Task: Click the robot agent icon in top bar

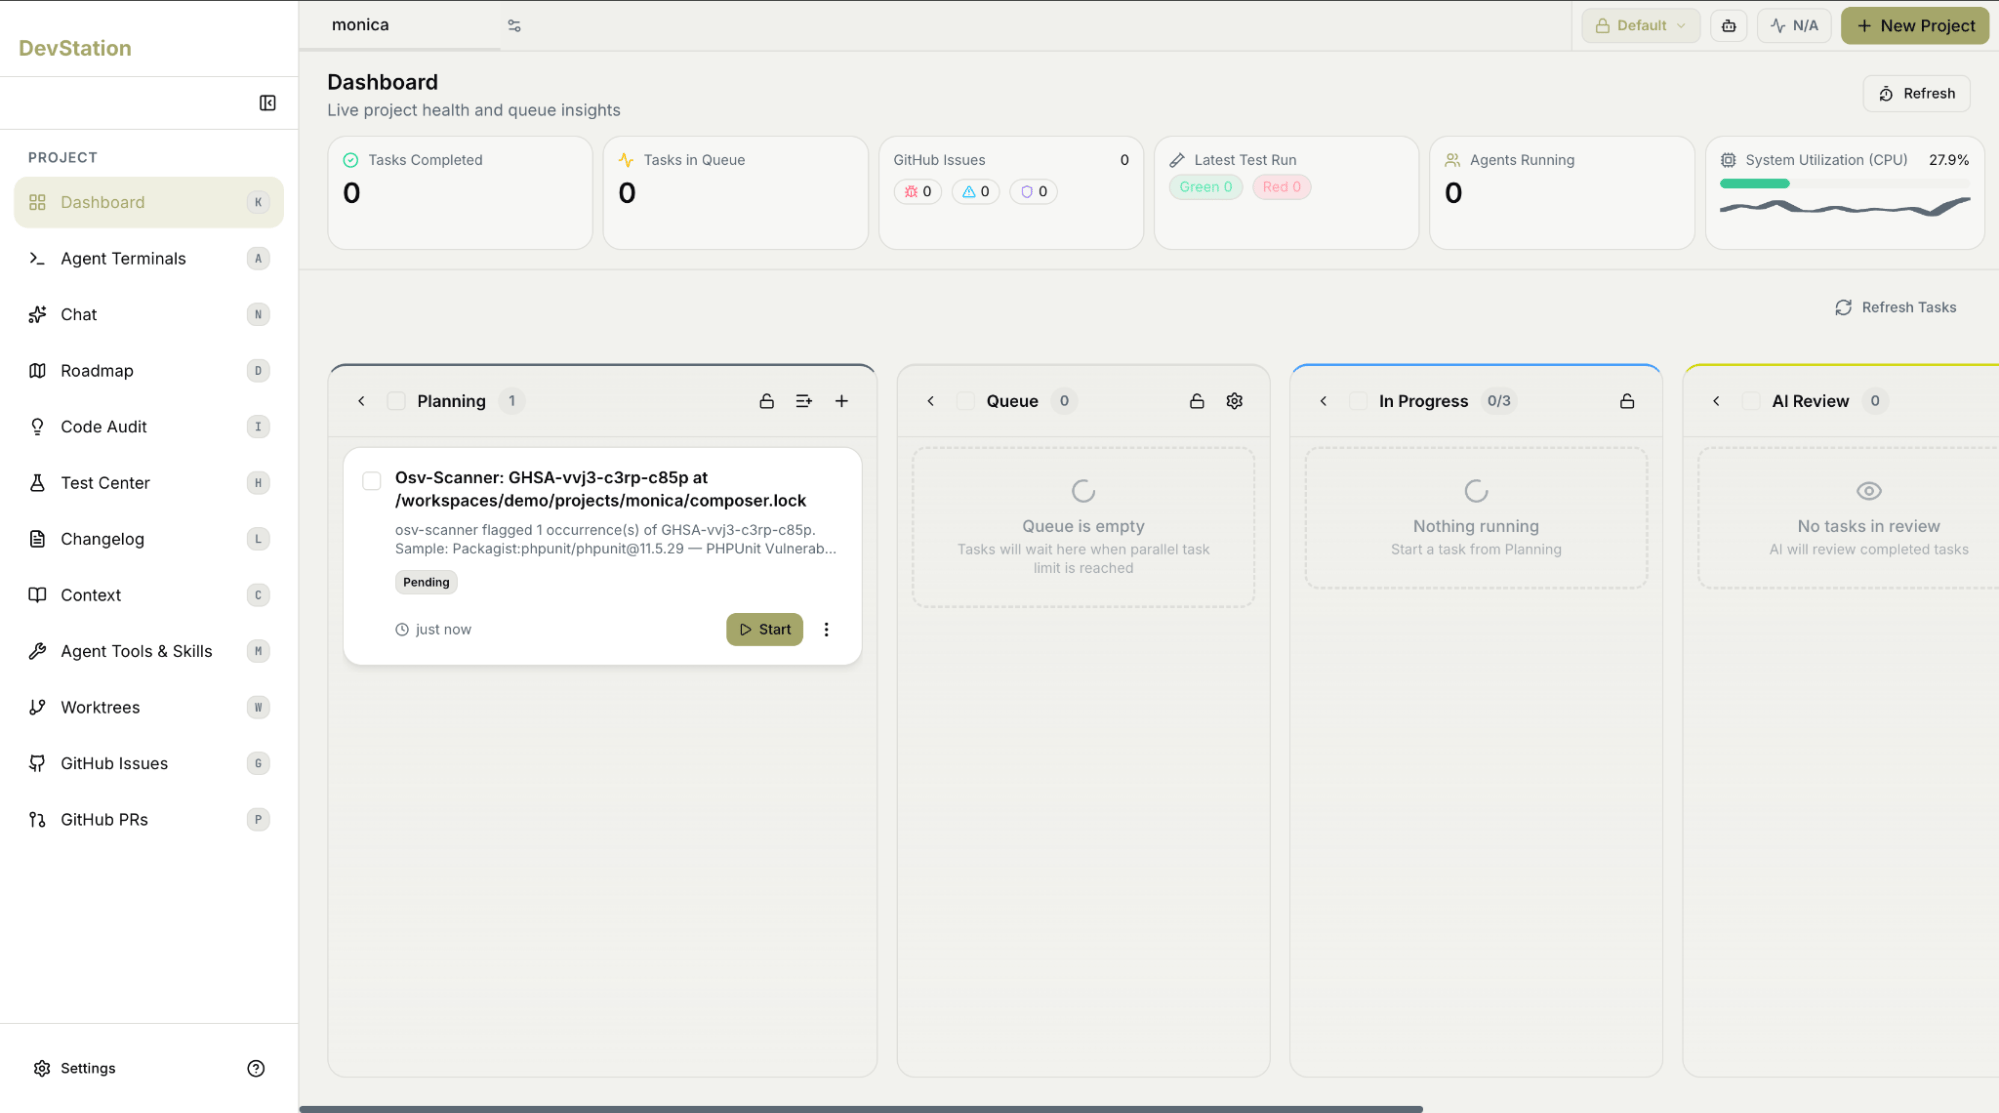Action: point(1728,25)
